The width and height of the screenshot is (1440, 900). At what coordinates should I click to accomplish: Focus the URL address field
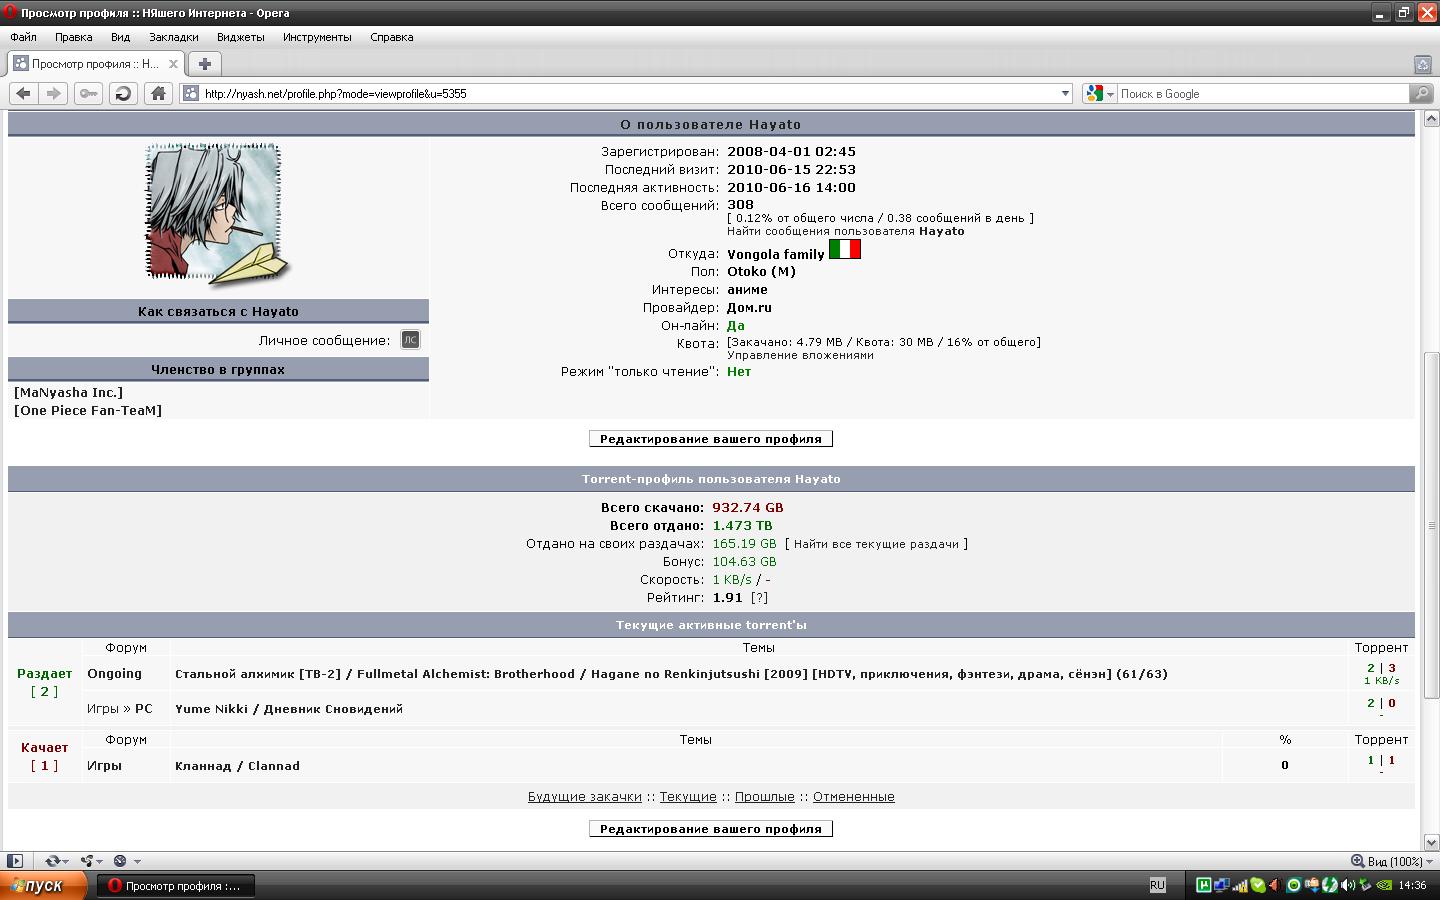pos(628,93)
